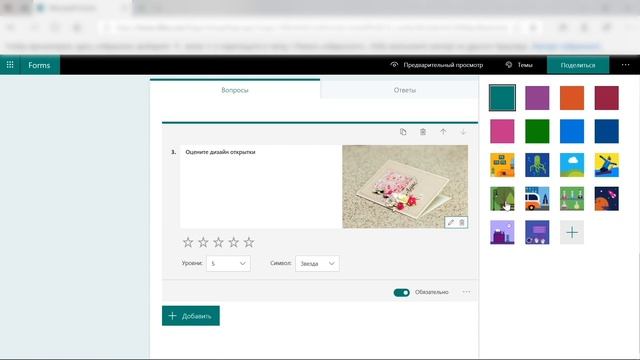Open the symbol (Символ) dropdown
The image size is (640, 360).
(317, 264)
